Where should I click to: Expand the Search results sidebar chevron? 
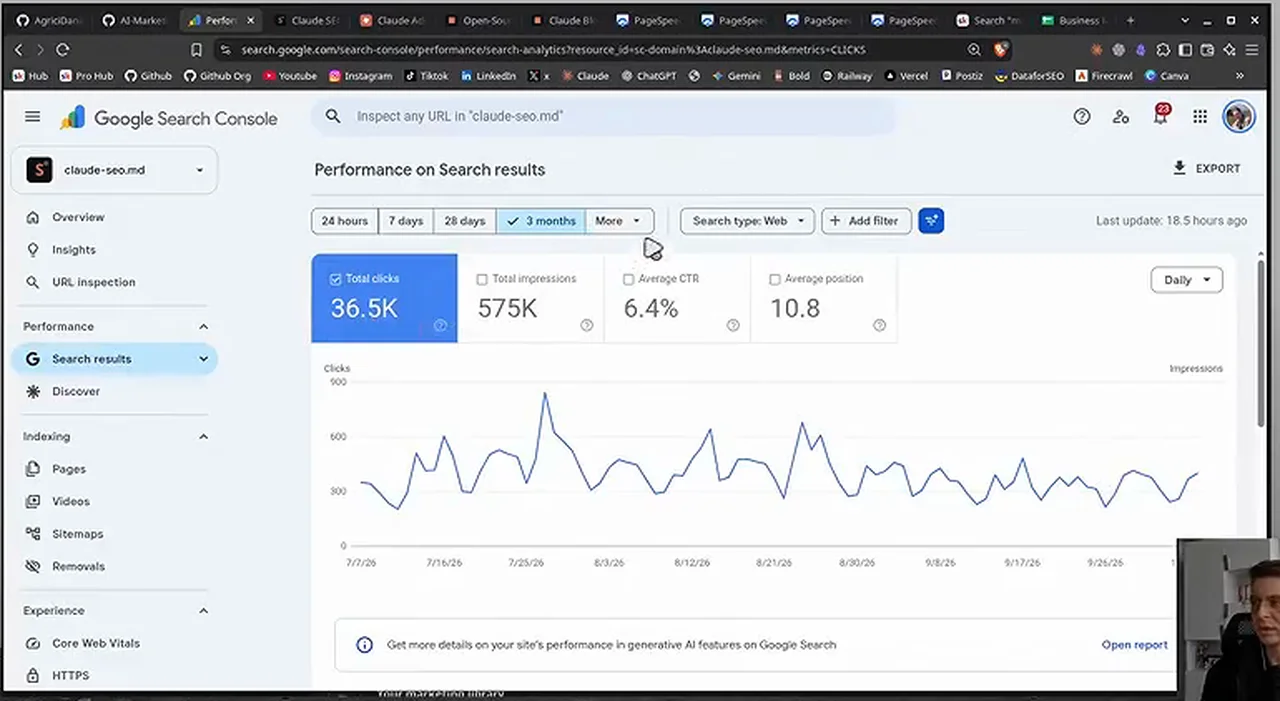tap(203, 359)
